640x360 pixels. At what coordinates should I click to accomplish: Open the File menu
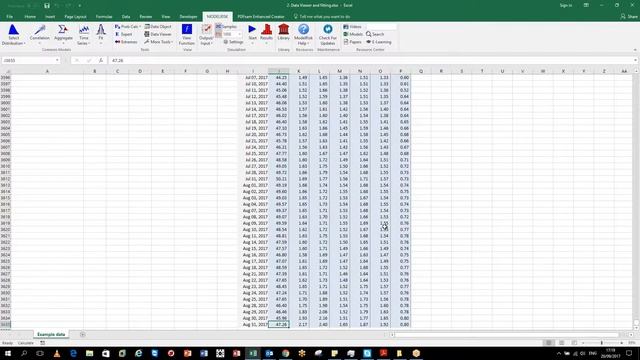(9, 17)
